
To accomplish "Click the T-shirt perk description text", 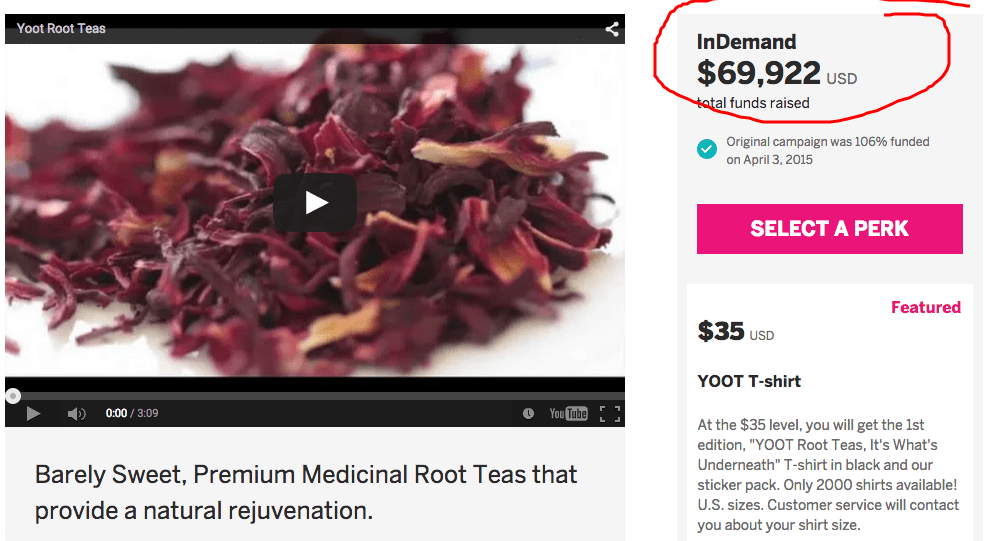I will point(828,475).
